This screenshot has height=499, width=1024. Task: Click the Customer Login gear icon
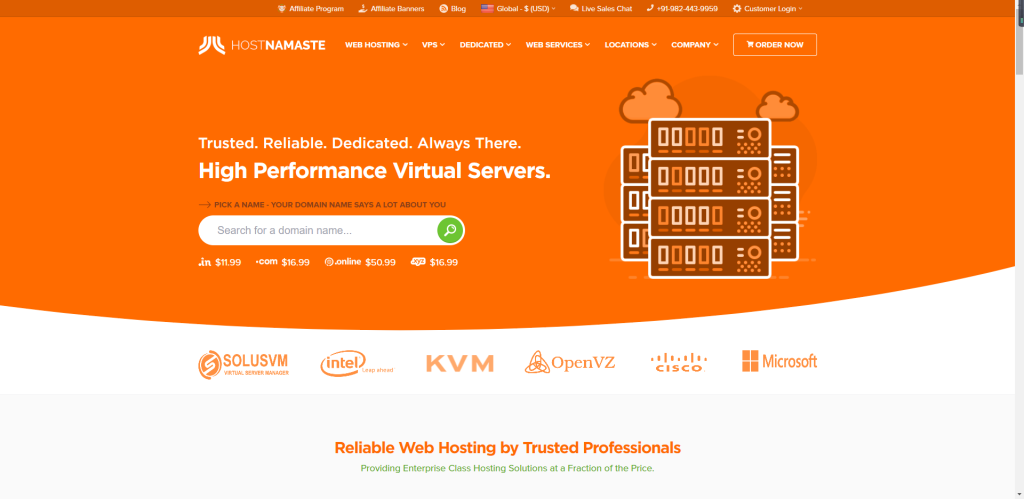[737, 8]
